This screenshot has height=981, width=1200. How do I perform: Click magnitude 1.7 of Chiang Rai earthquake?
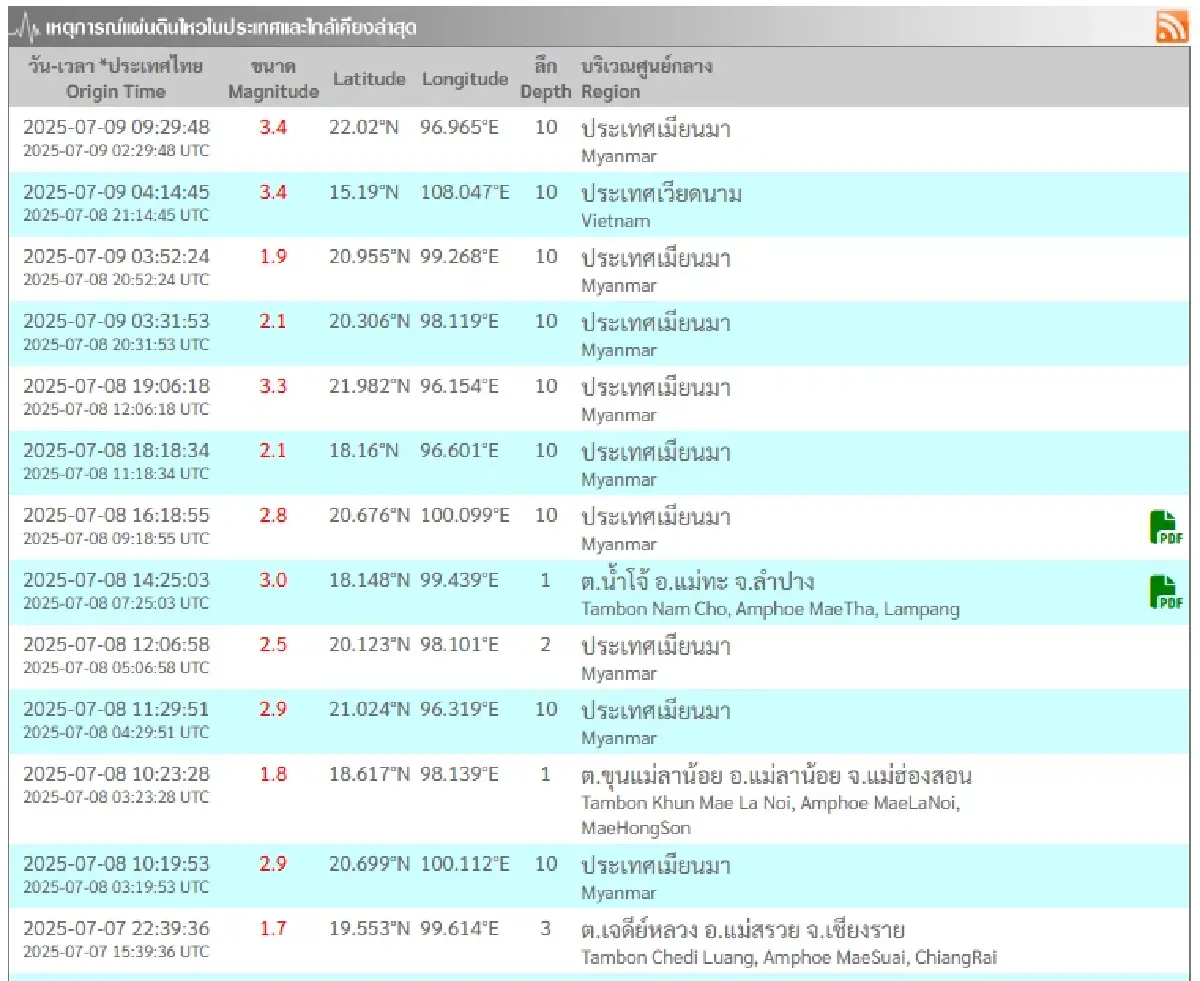(x=273, y=929)
